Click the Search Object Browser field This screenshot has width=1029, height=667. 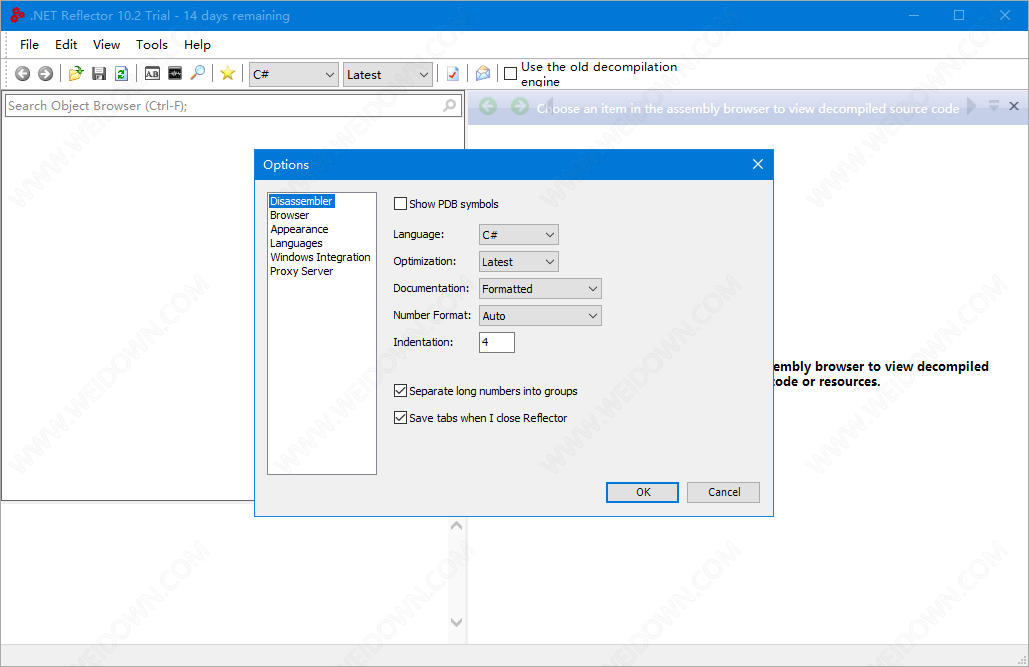(x=233, y=106)
